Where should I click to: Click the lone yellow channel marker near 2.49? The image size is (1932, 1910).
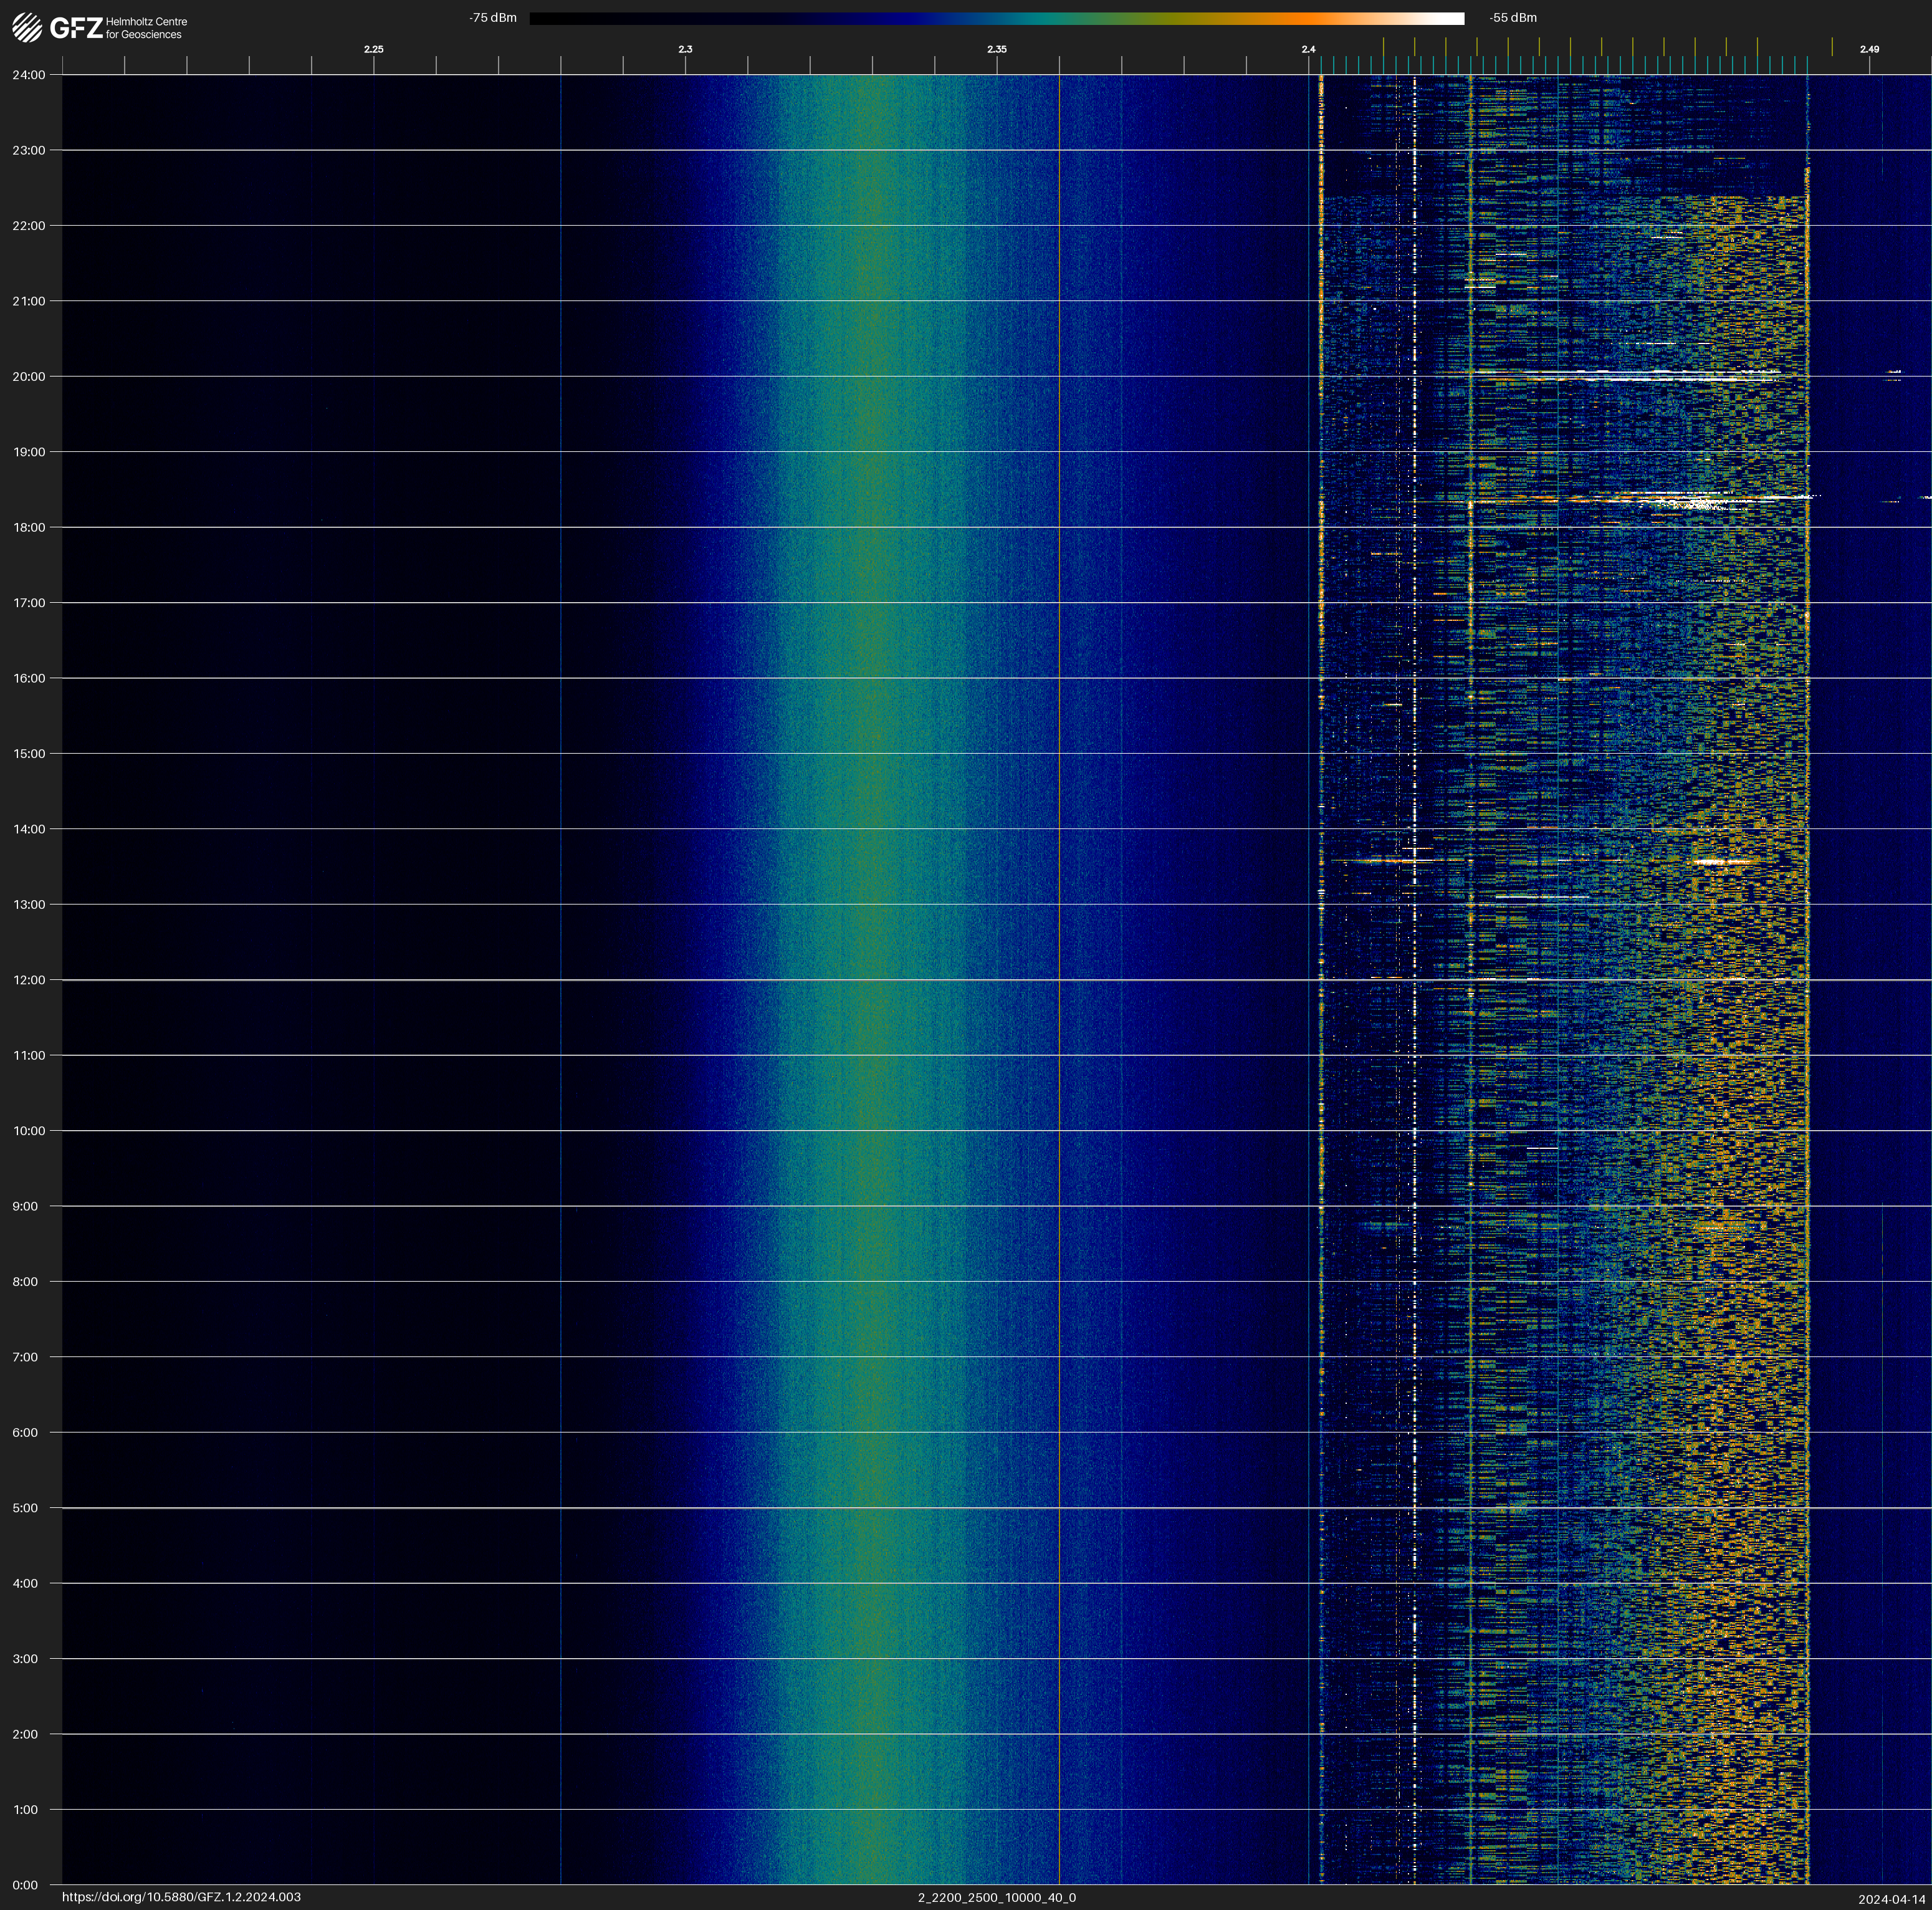point(1832,47)
